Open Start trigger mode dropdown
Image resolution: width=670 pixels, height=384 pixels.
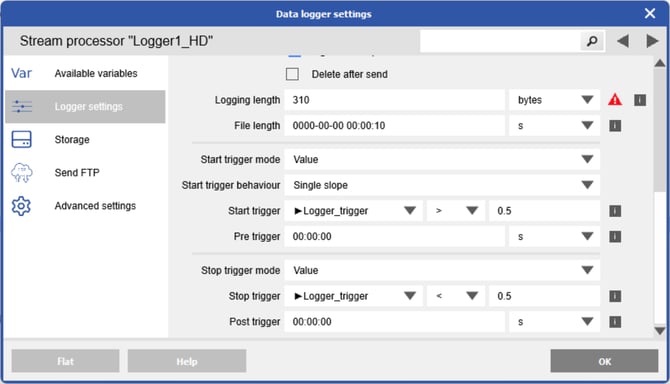pyautogui.click(x=442, y=159)
